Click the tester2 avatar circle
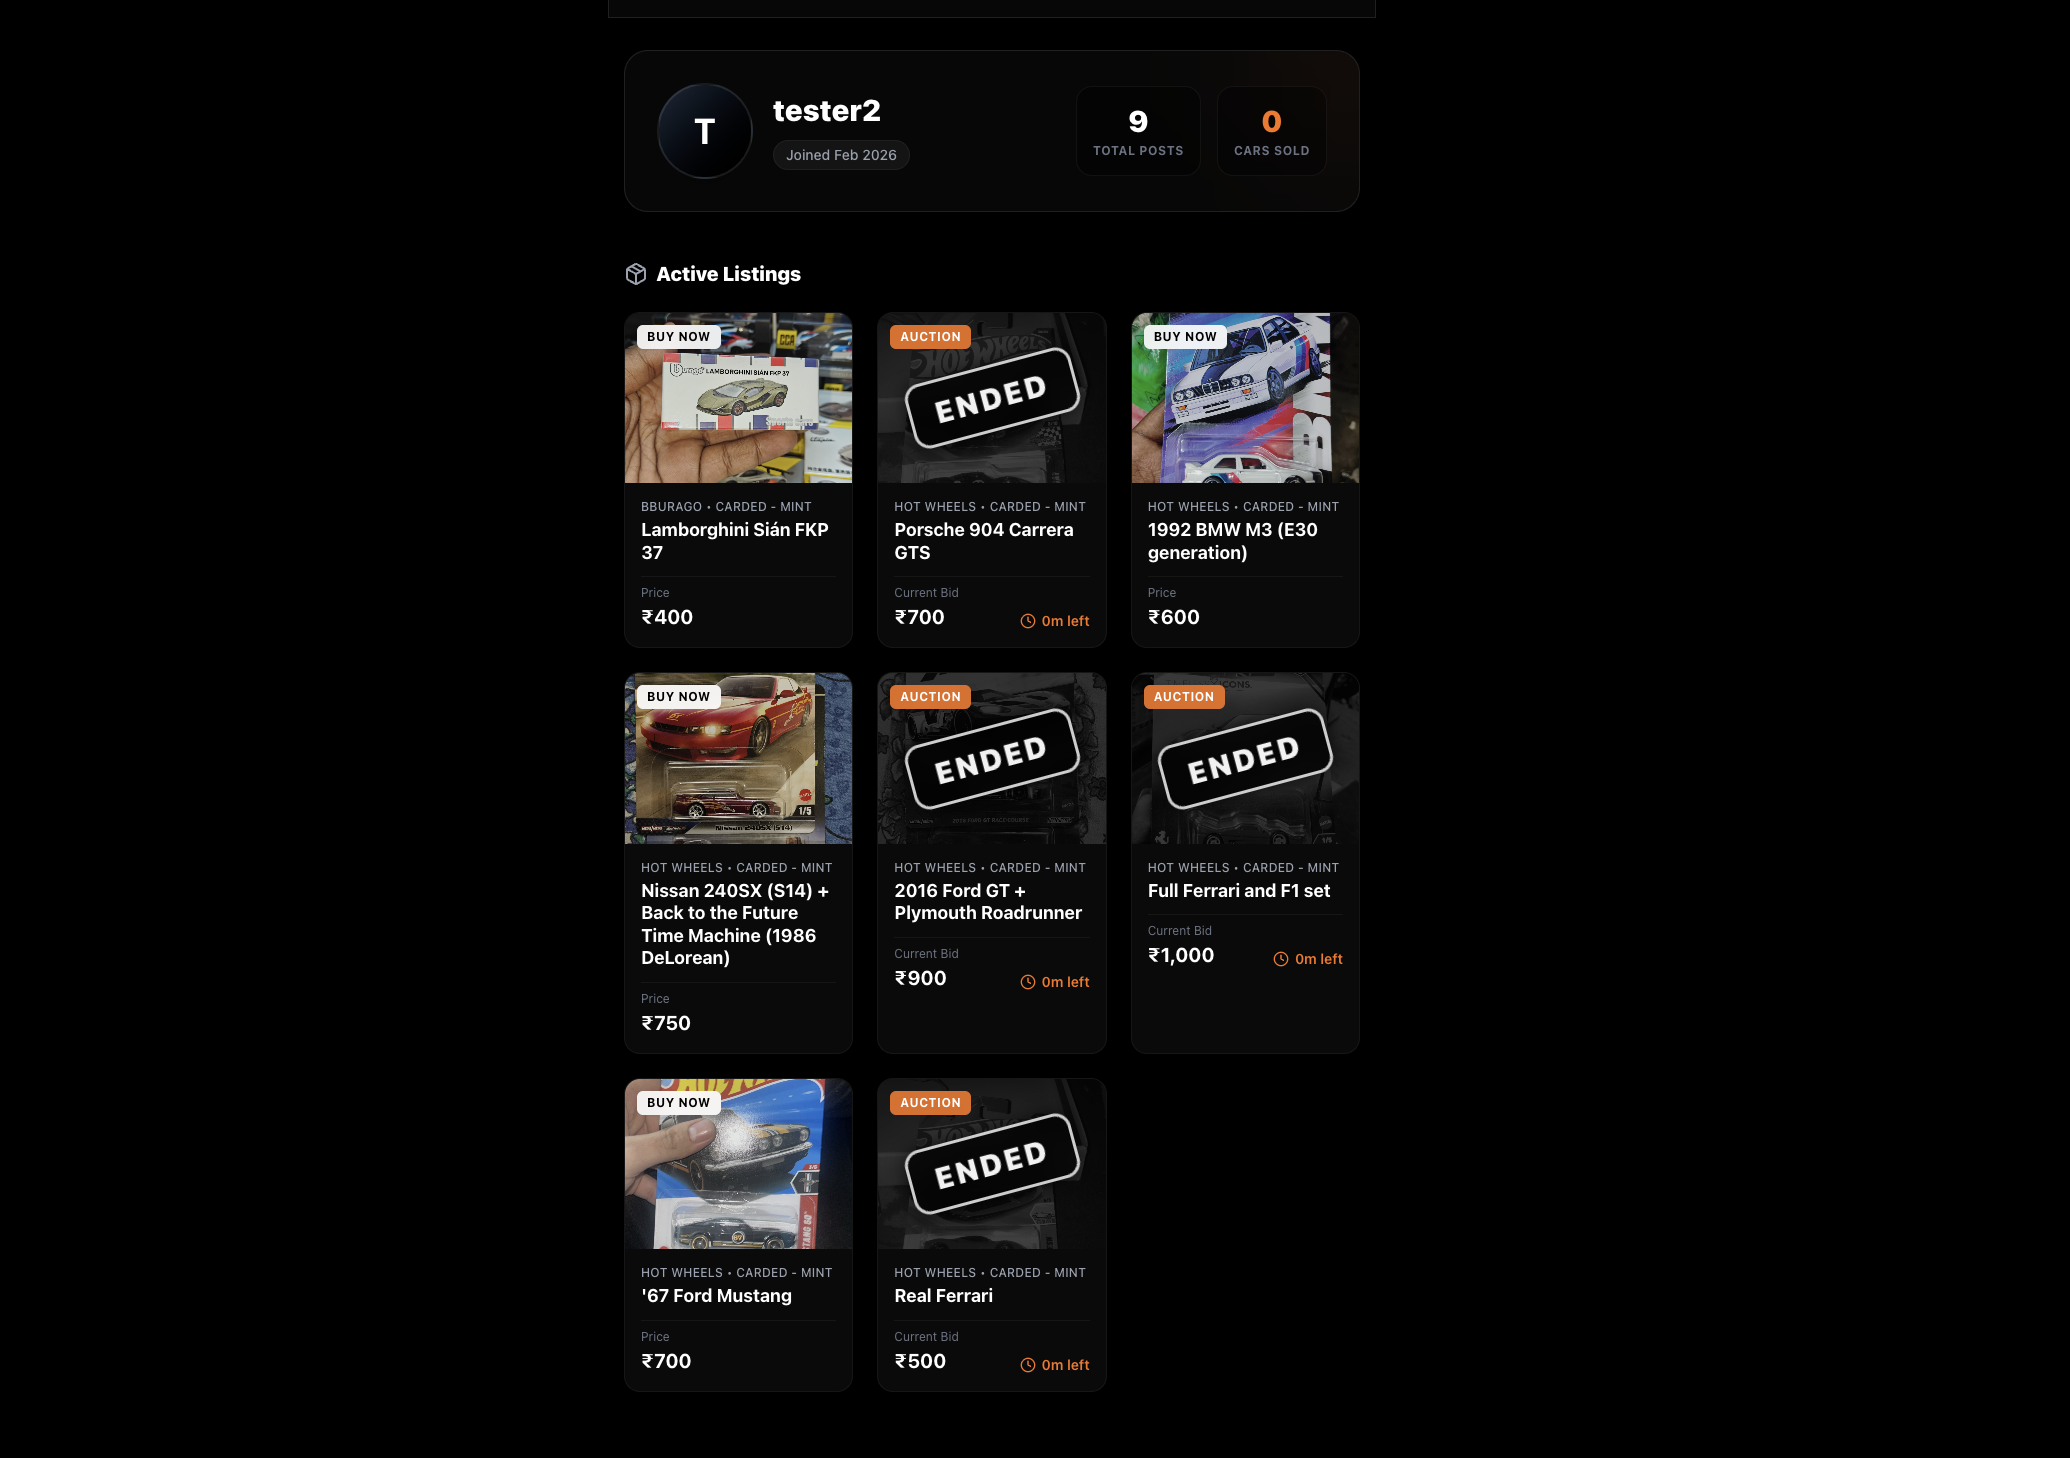 click(x=705, y=131)
